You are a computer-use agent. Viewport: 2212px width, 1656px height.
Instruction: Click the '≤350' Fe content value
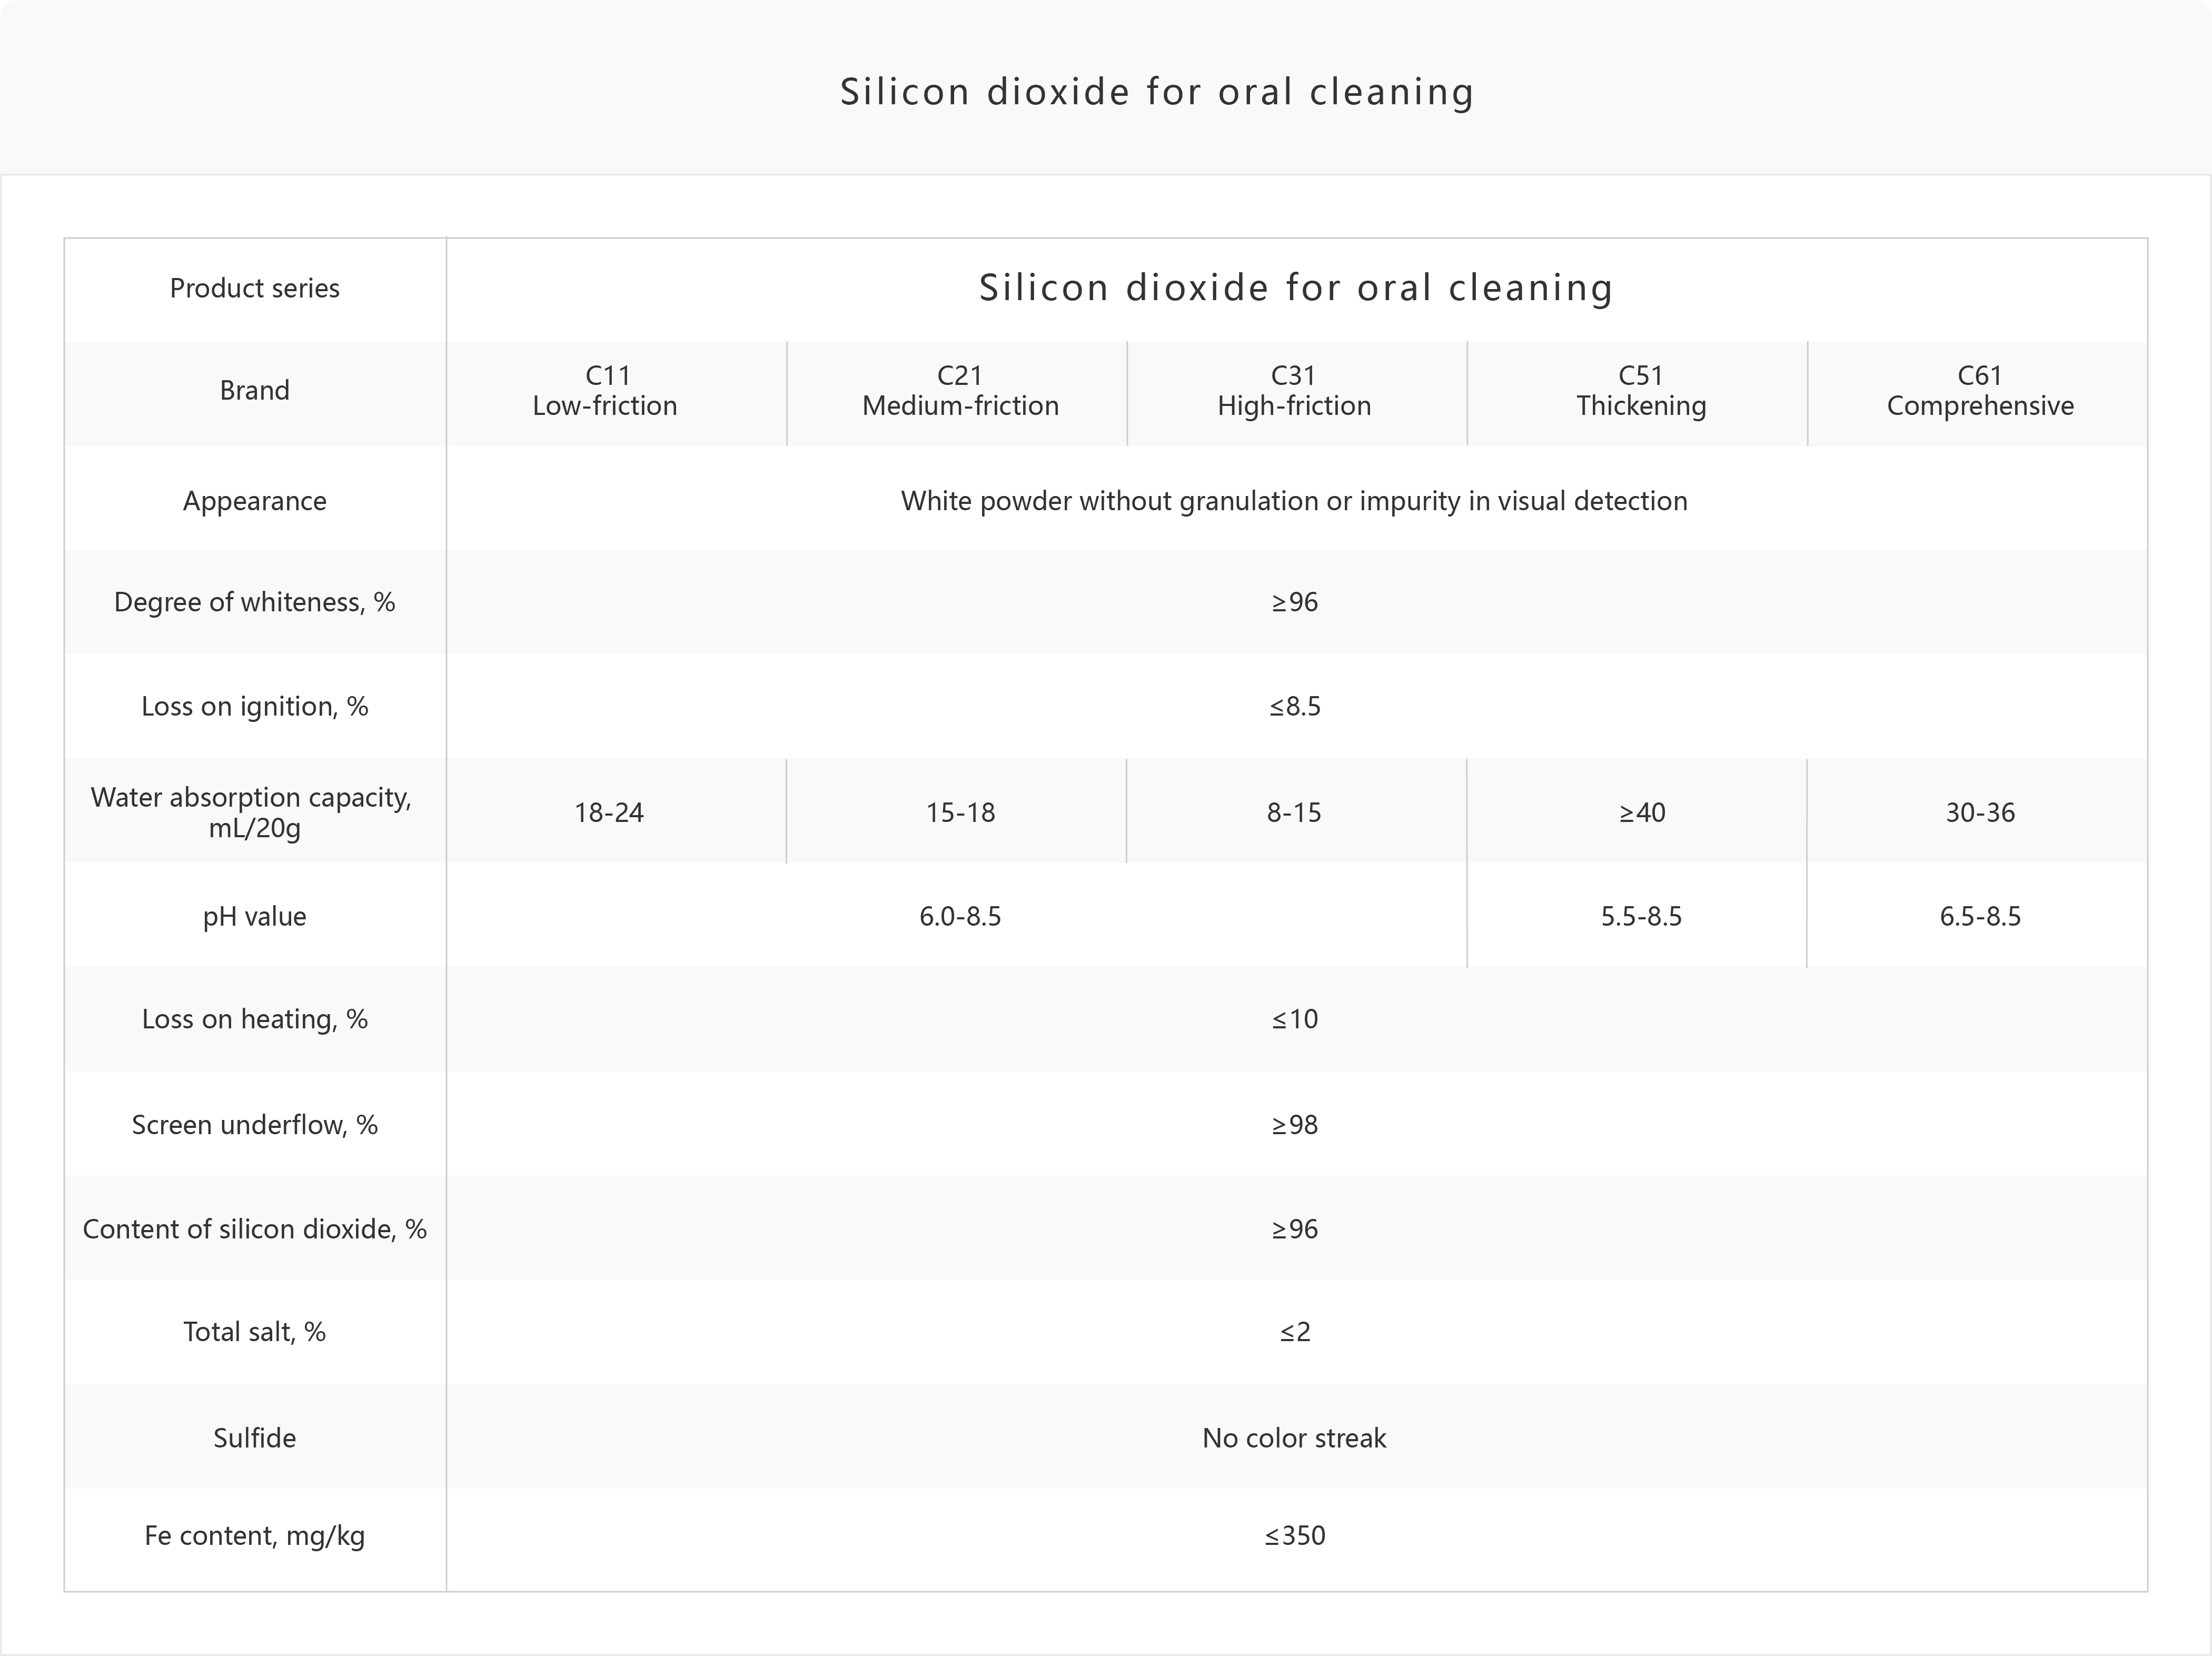click(x=1295, y=1536)
